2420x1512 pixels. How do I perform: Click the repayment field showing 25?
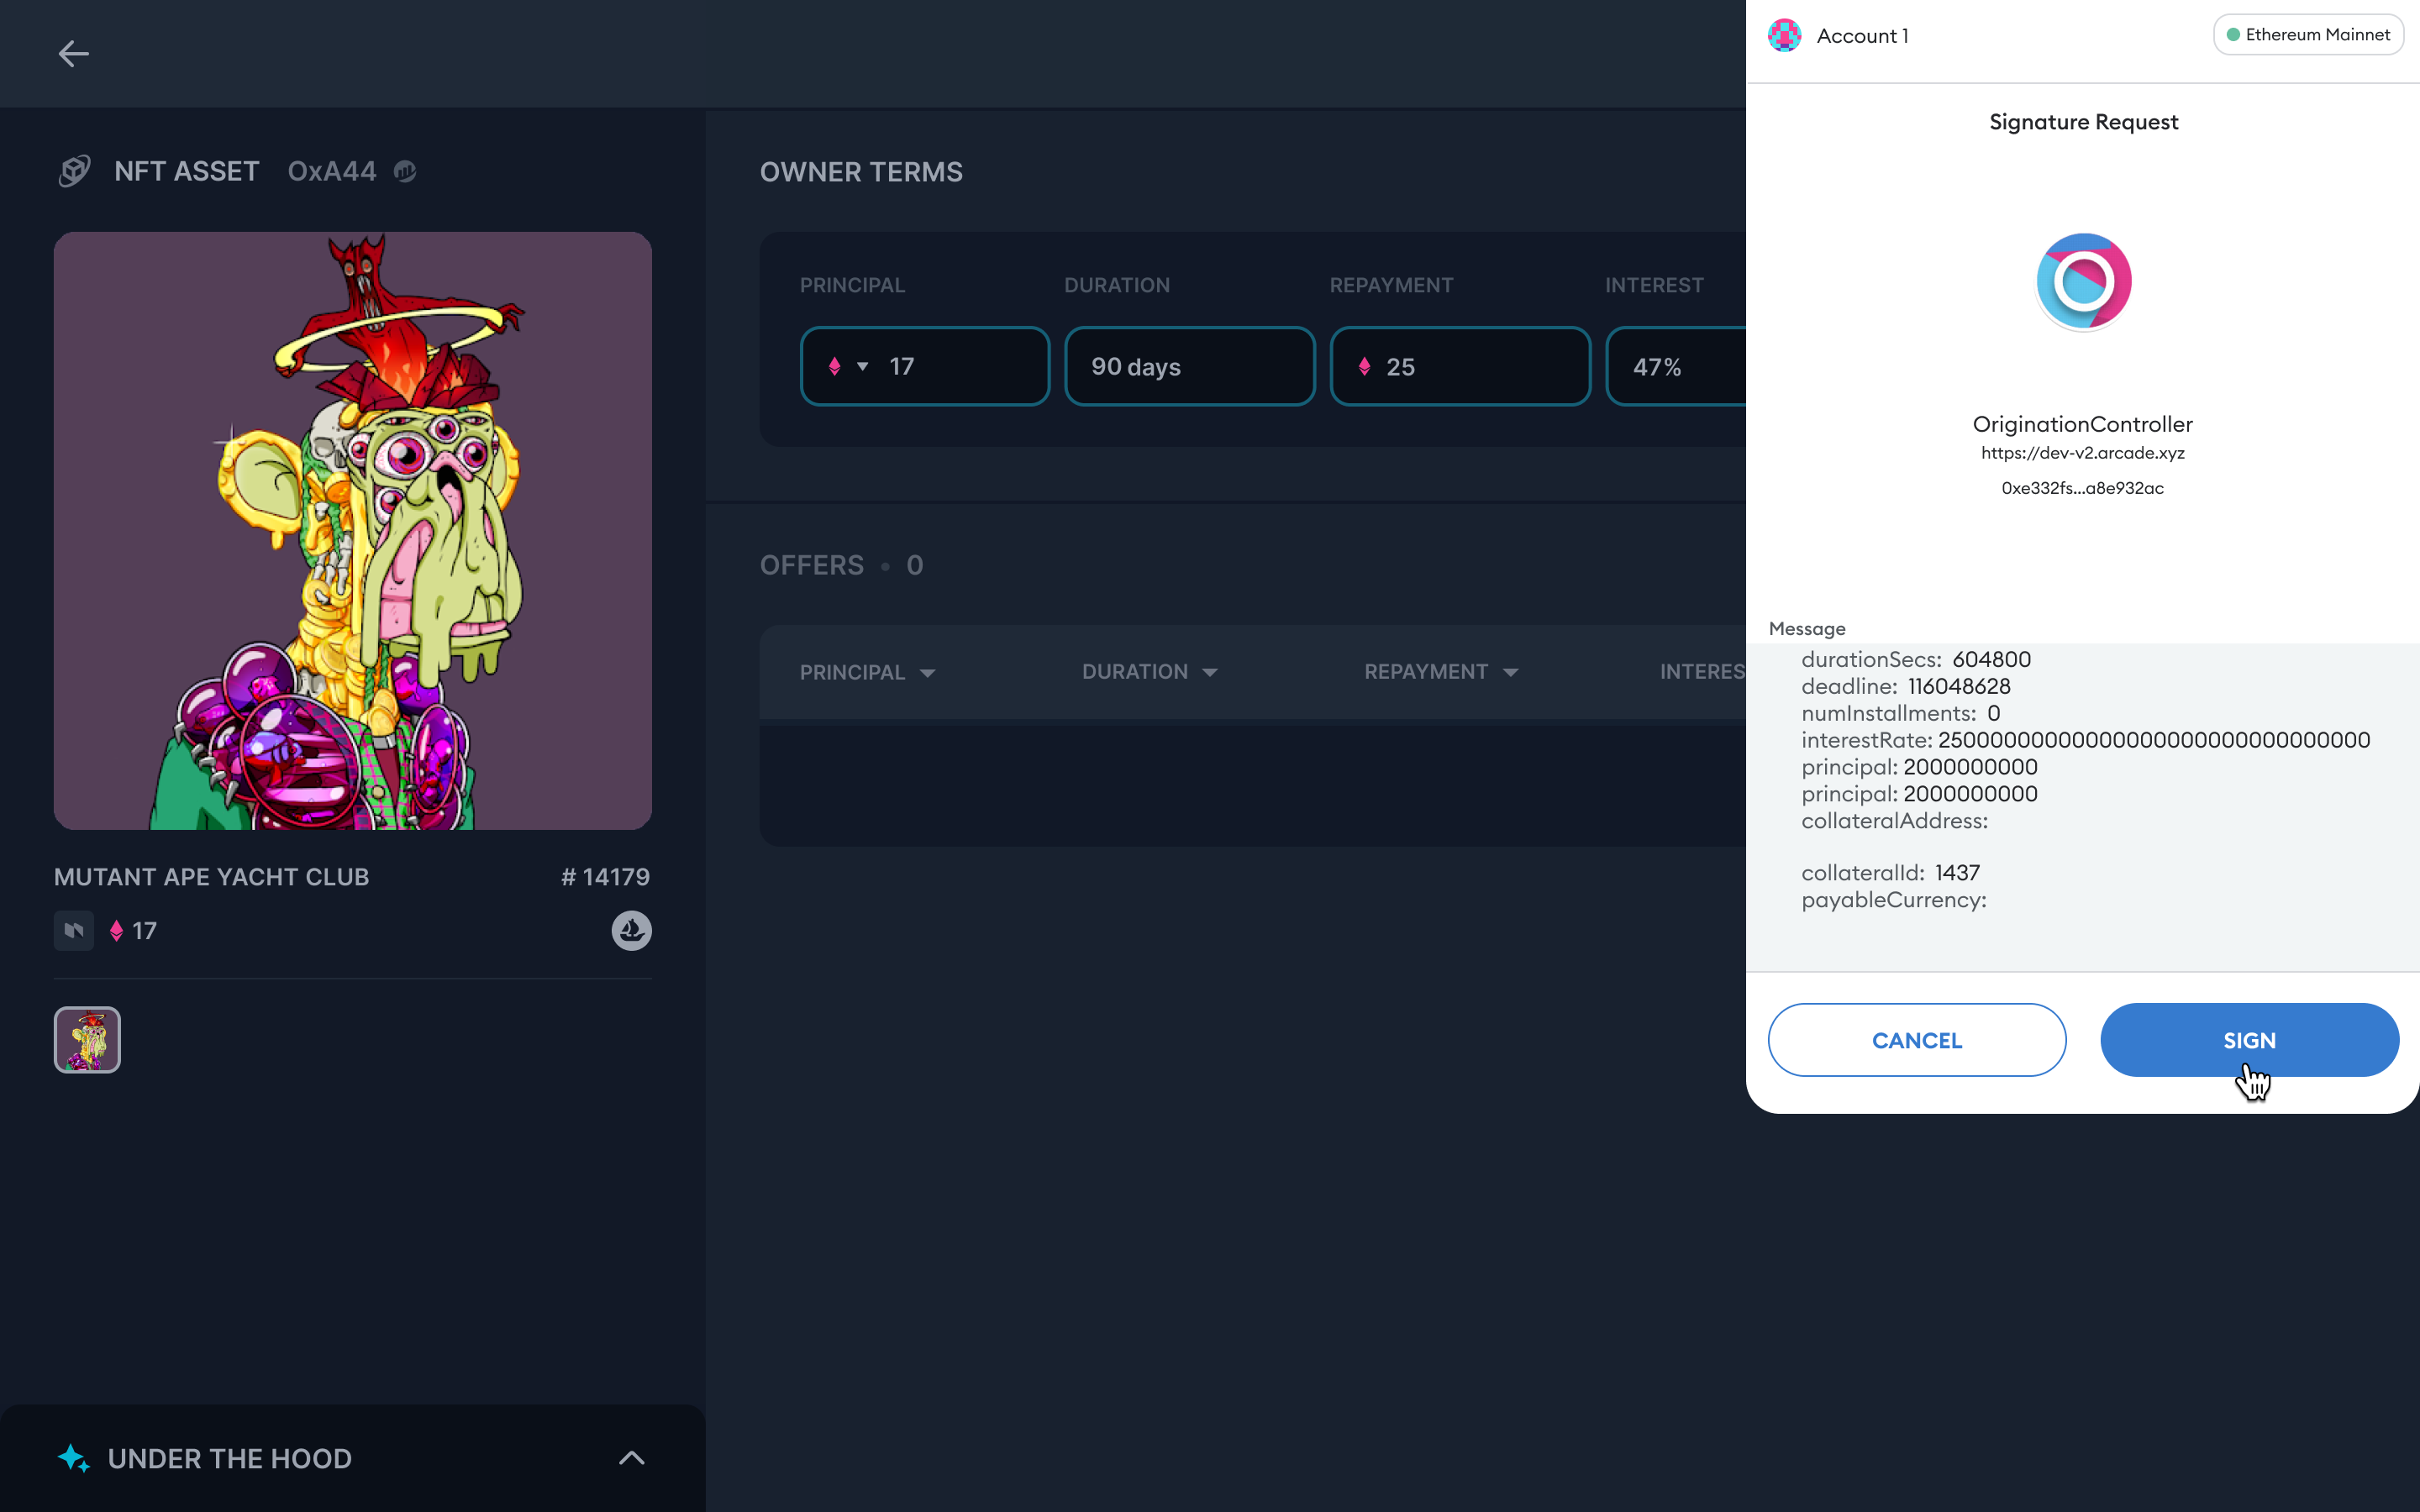pyautogui.click(x=1460, y=367)
